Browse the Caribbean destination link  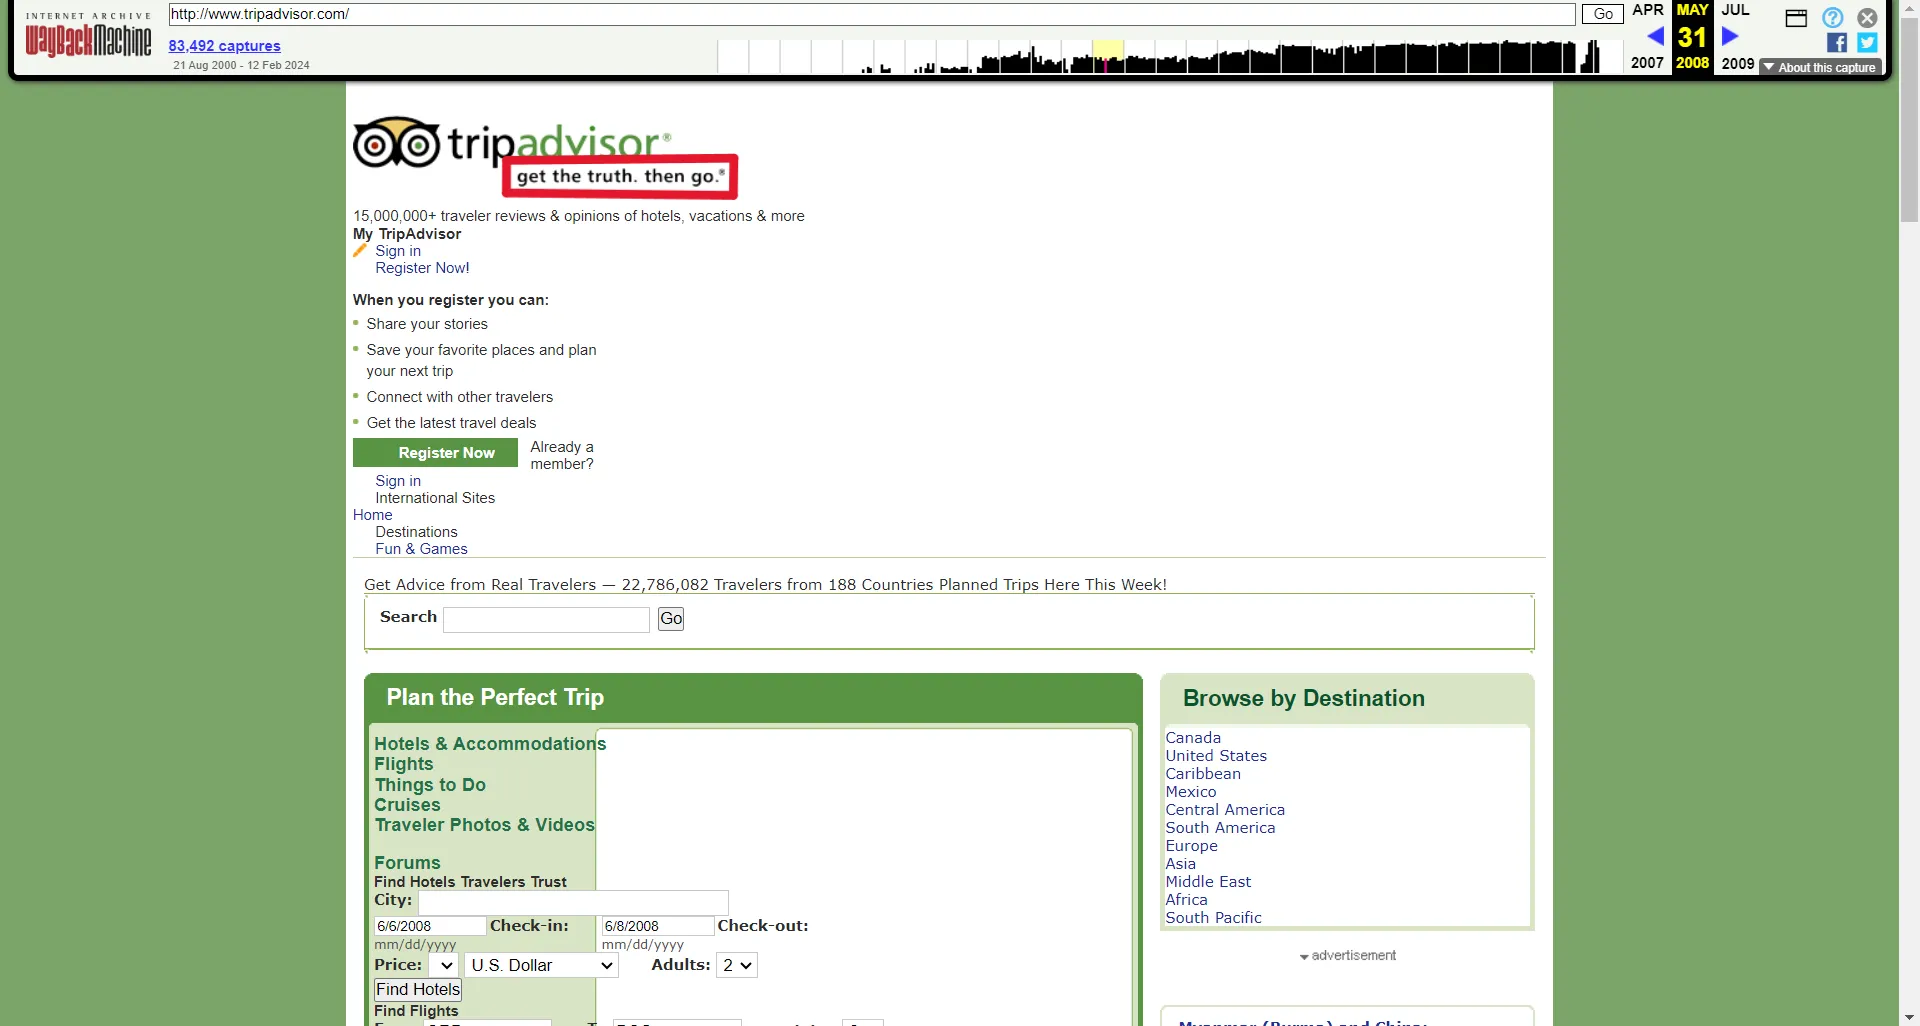point(1203,774)
